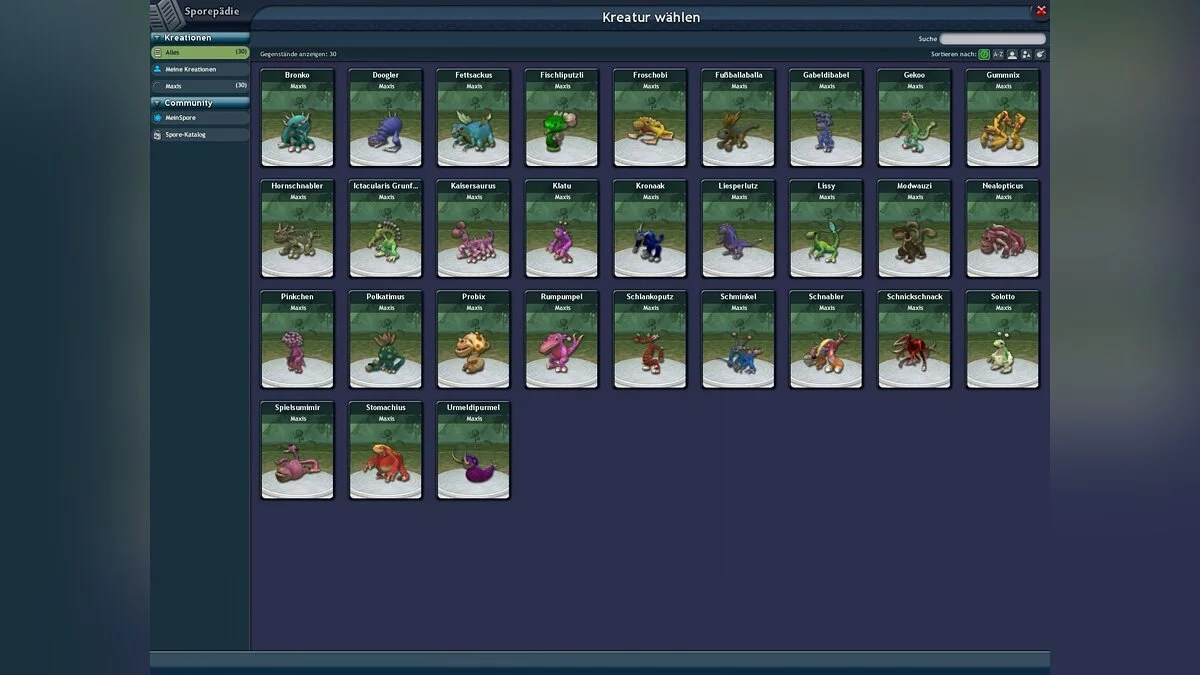
Task: Focus the Suche search field
Action: pos(992,39)
